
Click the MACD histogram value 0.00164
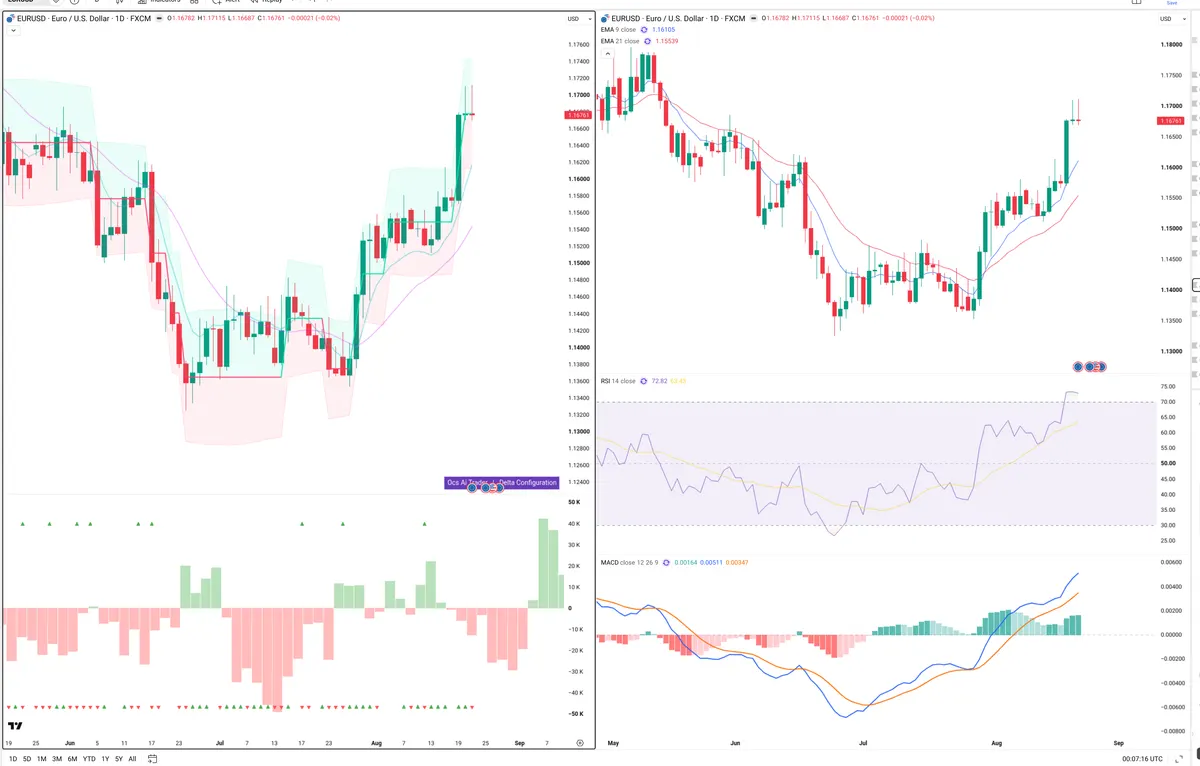(x=685, y=562)
